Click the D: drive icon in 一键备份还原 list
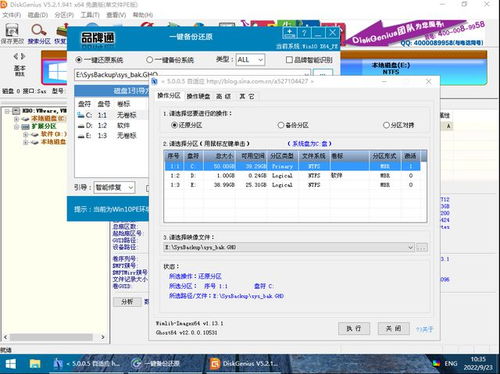Image resolution: width=500 pixels, height=374 pixels. coord(81,125)
